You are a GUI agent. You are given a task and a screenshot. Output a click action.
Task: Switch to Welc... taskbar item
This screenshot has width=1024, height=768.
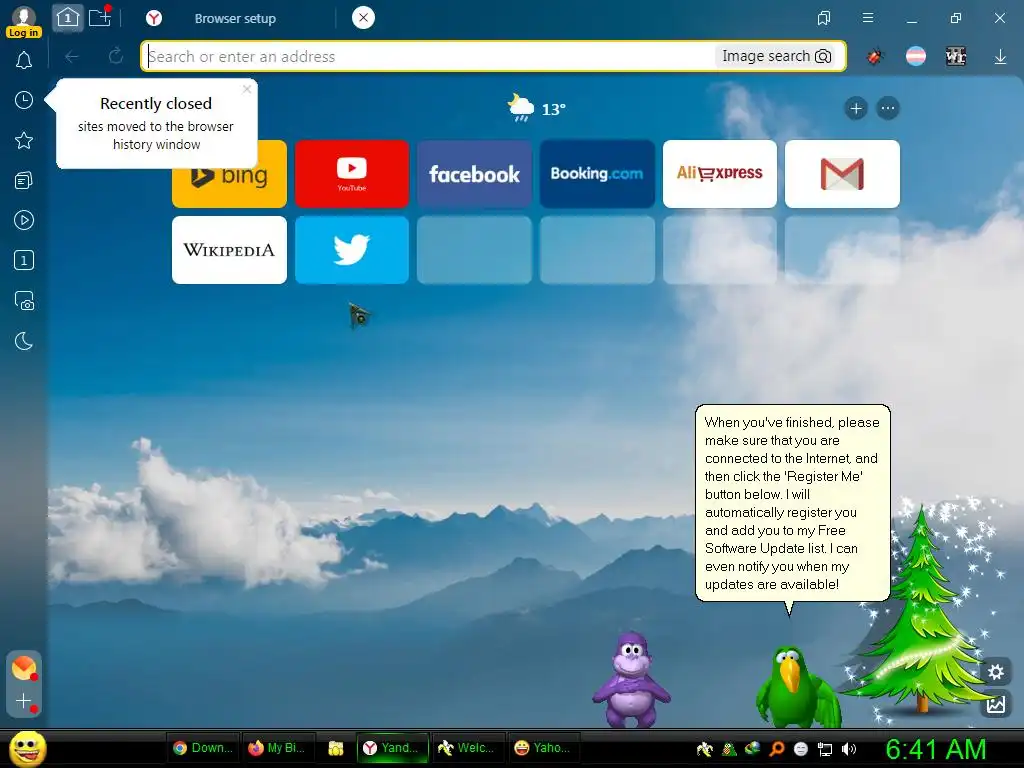(x=468, y=748)
